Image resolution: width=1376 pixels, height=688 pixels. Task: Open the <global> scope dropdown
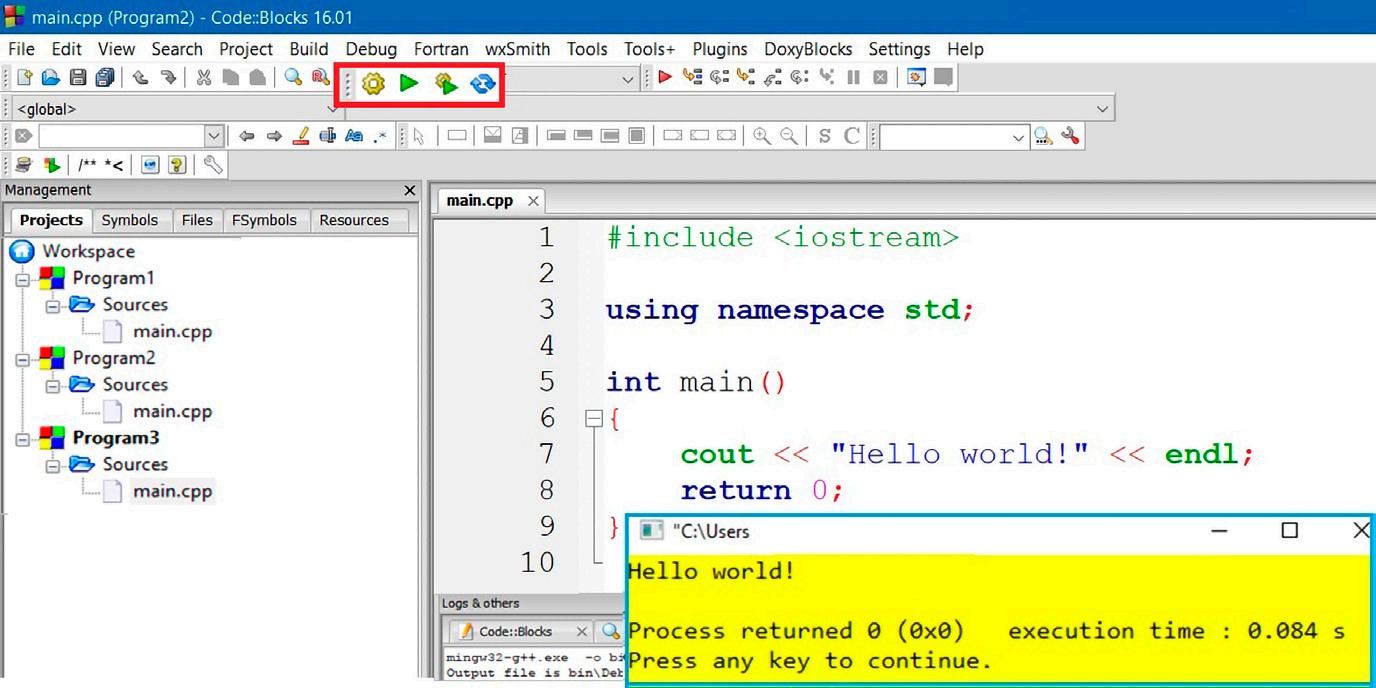[334, 109]
